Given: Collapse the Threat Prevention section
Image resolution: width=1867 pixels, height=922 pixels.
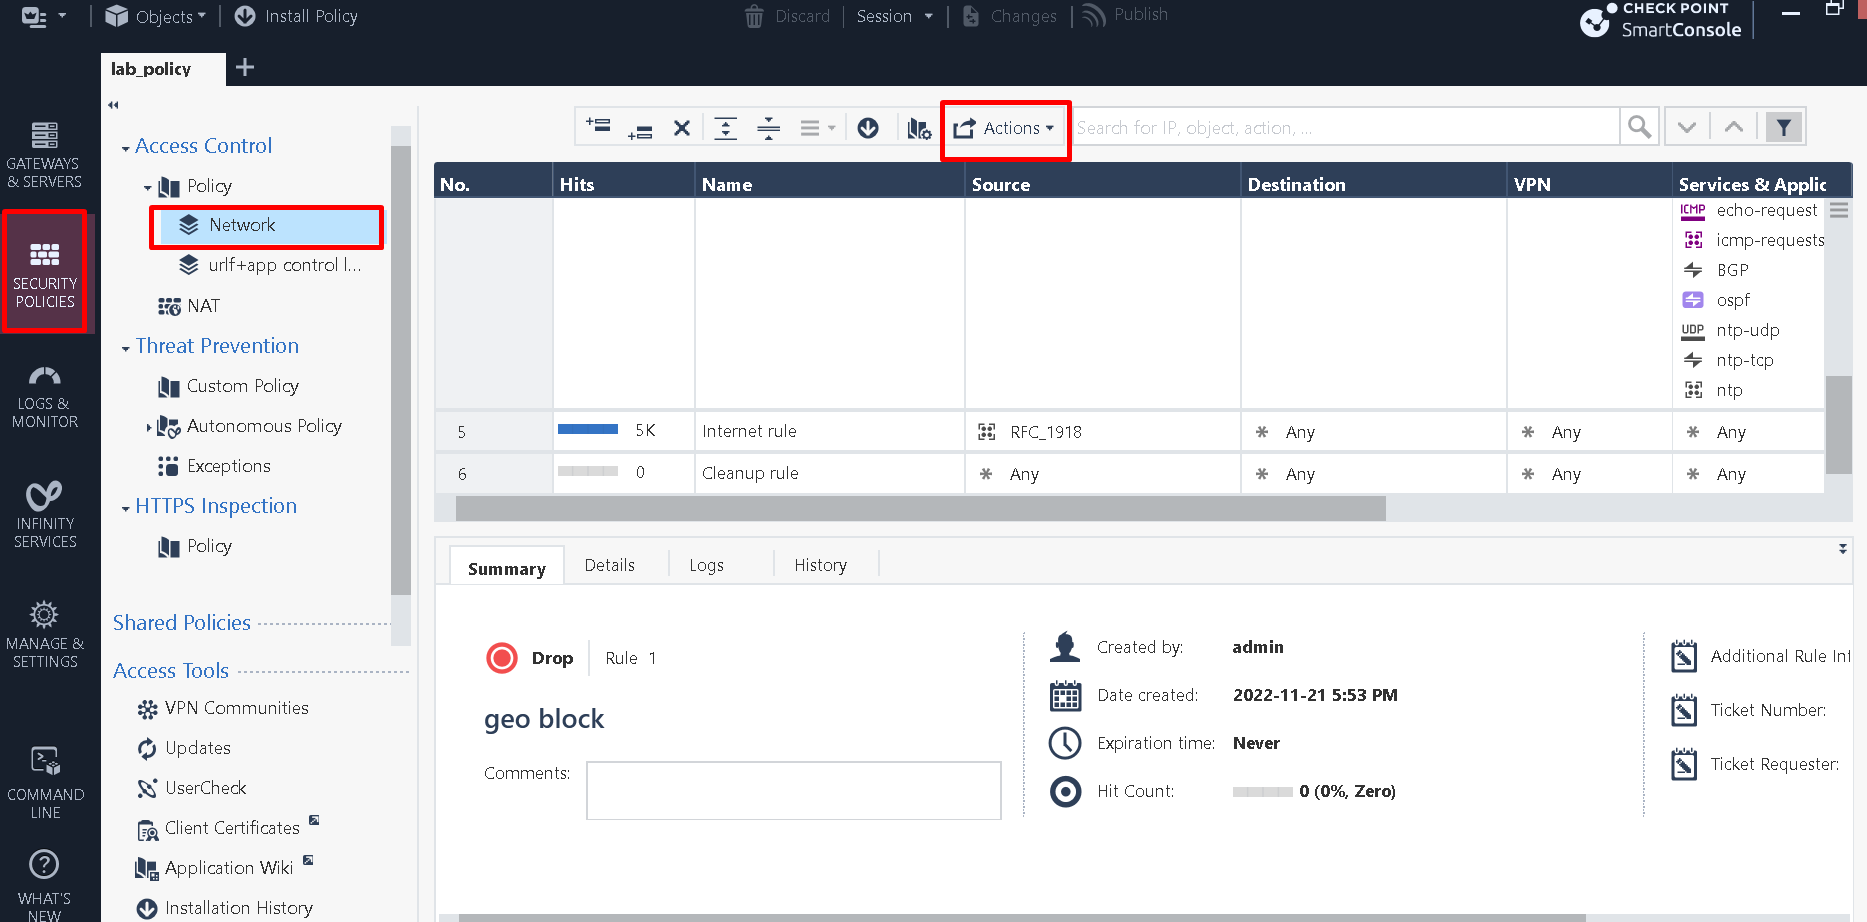Looking at the screenshot, I should coord(126,348).
